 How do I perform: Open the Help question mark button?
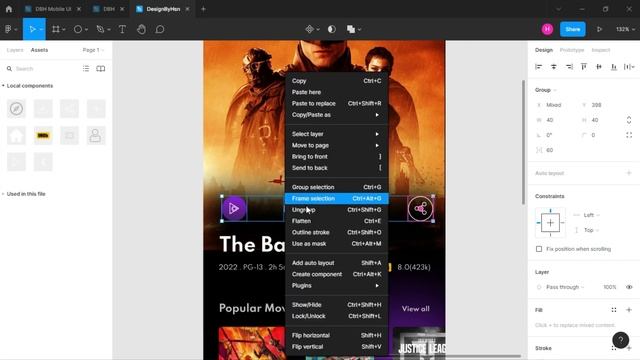click(x=620, y=340)
